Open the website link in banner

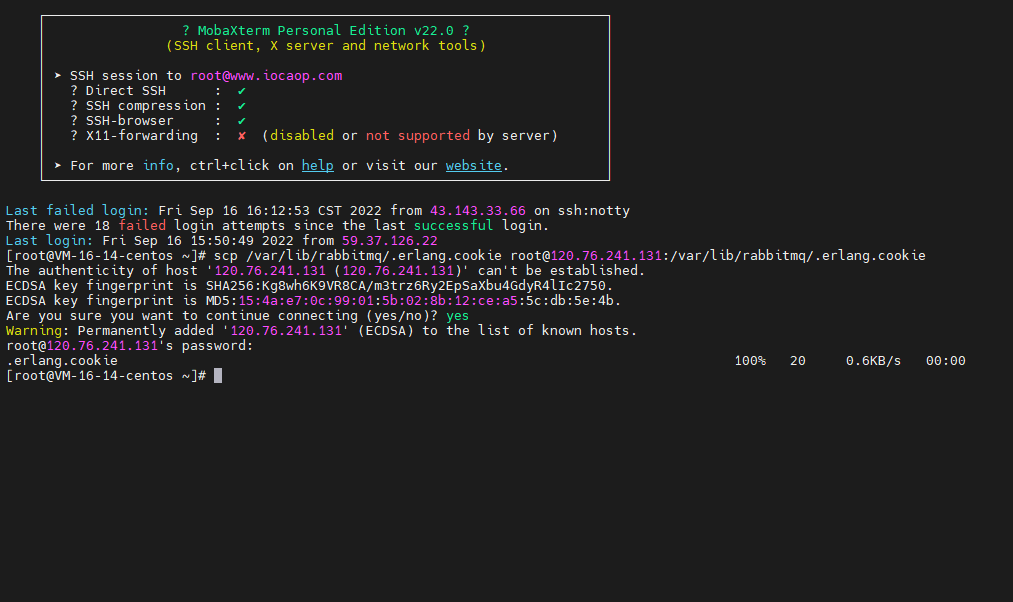(474, 165)
